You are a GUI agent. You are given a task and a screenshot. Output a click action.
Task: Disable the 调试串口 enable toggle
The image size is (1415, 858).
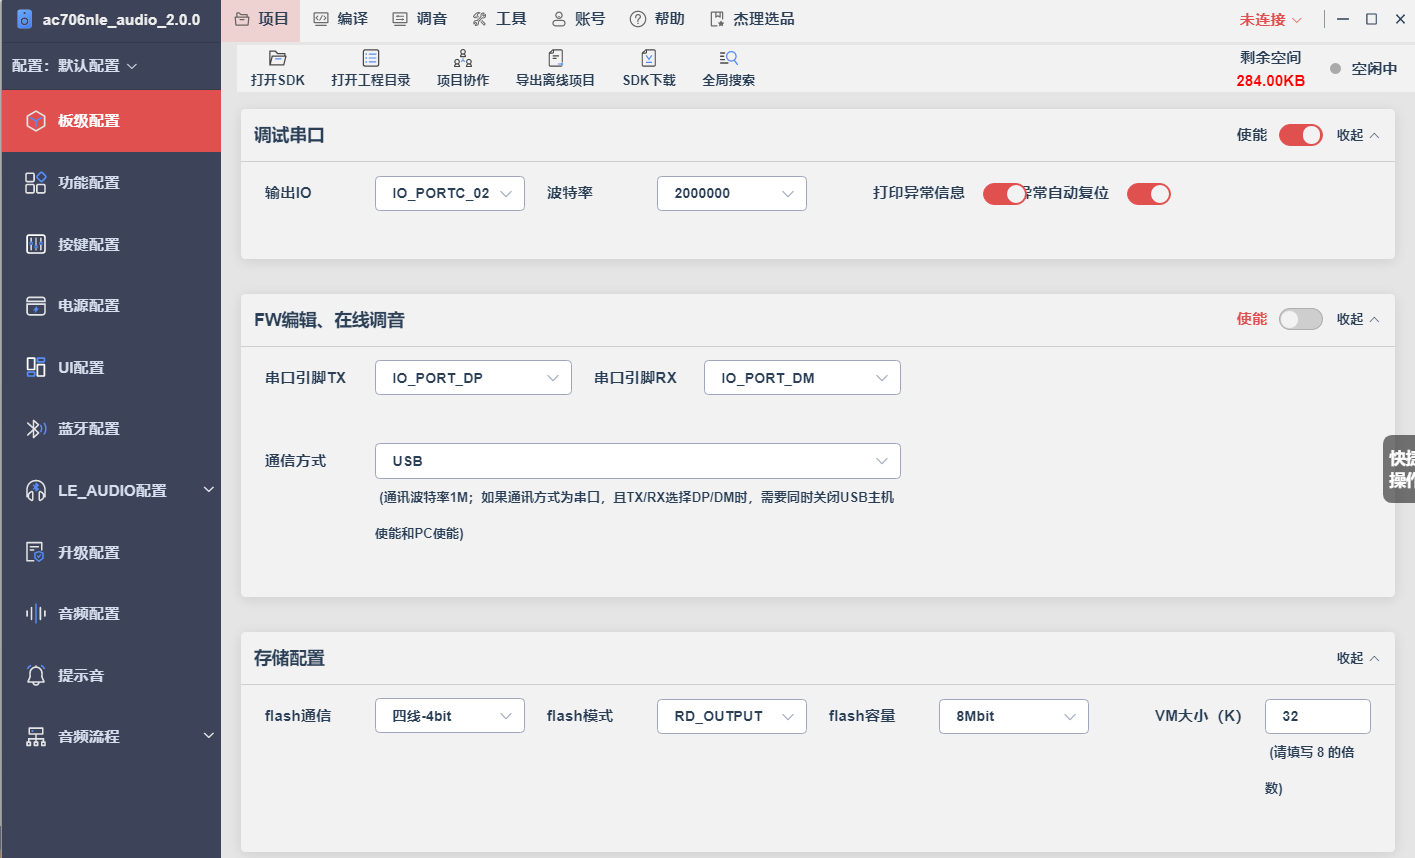pos(1300,135)
